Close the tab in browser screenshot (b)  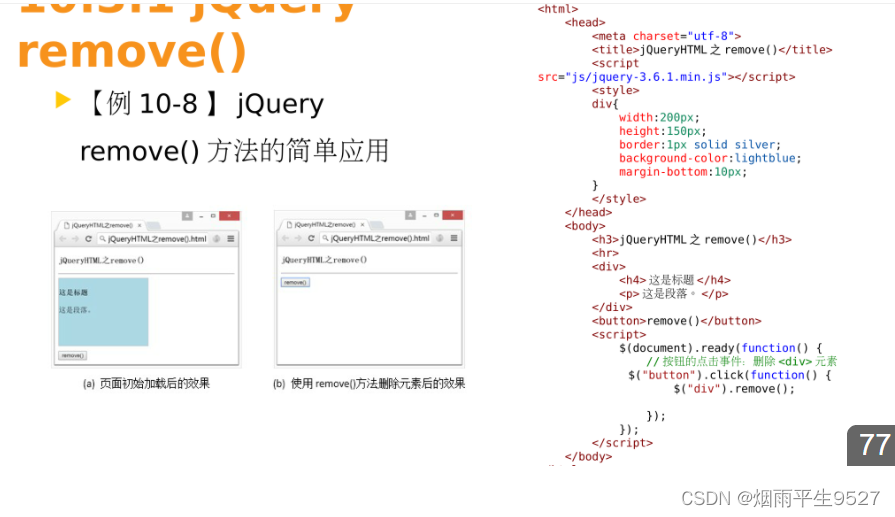pyautogui.click(x=362, y=225)
